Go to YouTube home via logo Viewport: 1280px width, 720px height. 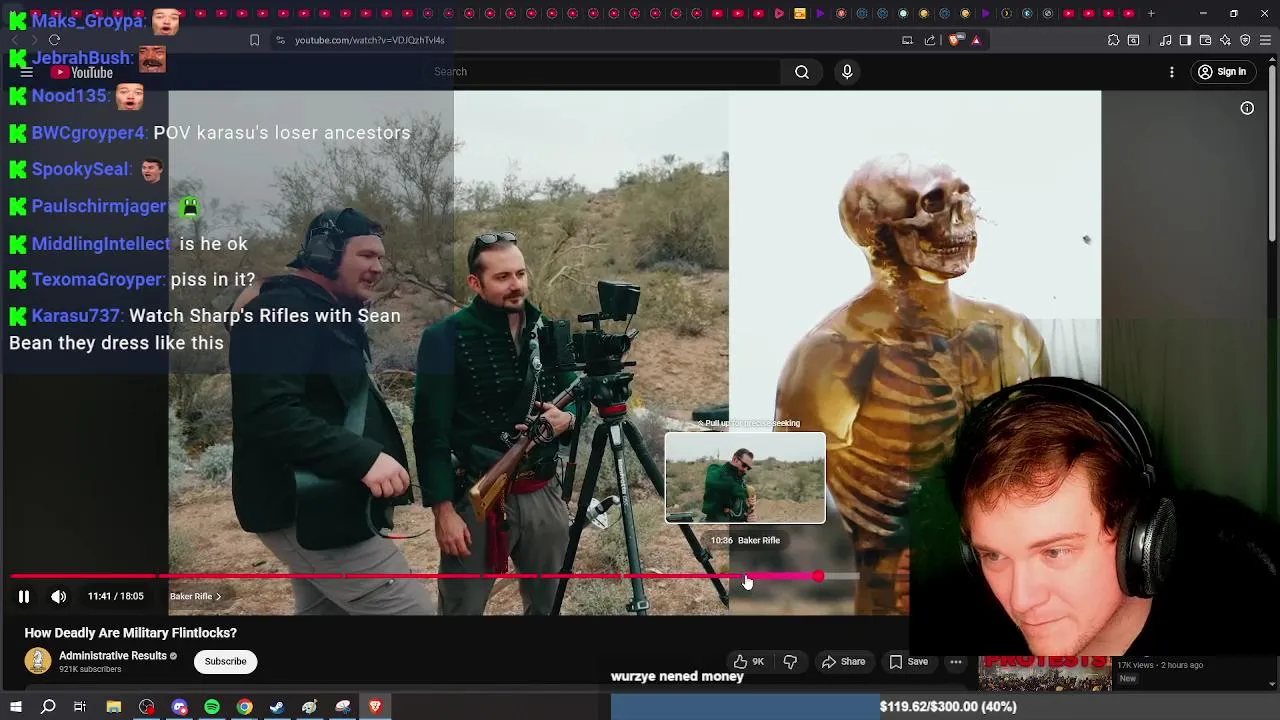[82, 72]
